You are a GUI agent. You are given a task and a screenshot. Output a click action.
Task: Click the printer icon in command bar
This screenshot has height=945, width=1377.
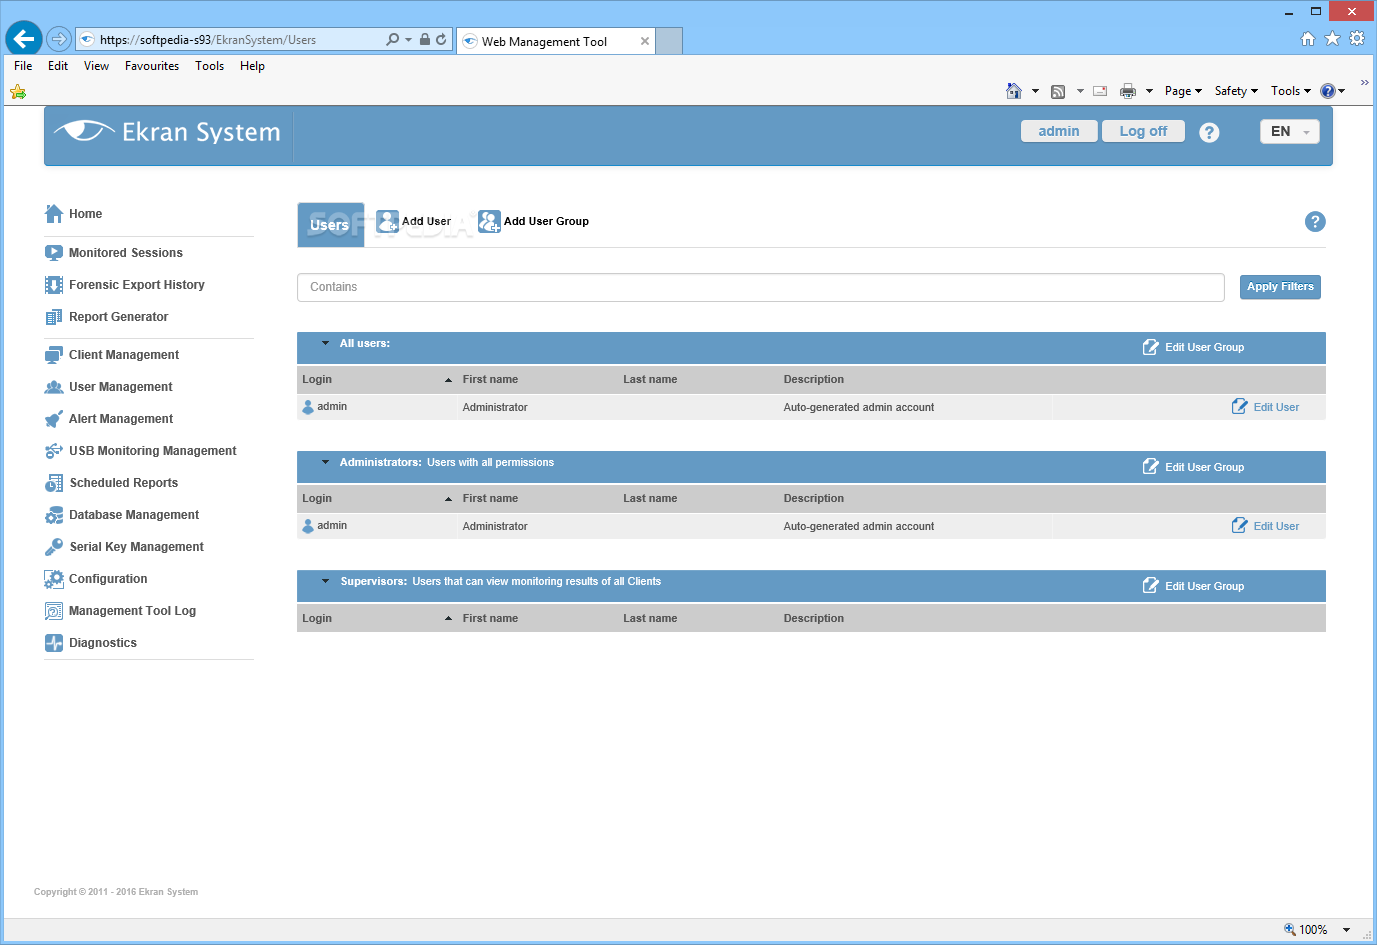[x=1128, y=91]
